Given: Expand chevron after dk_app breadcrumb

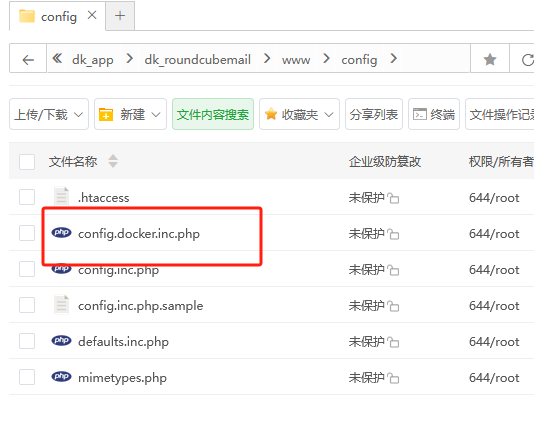Looking at the screenshot, I should [129, 59].
